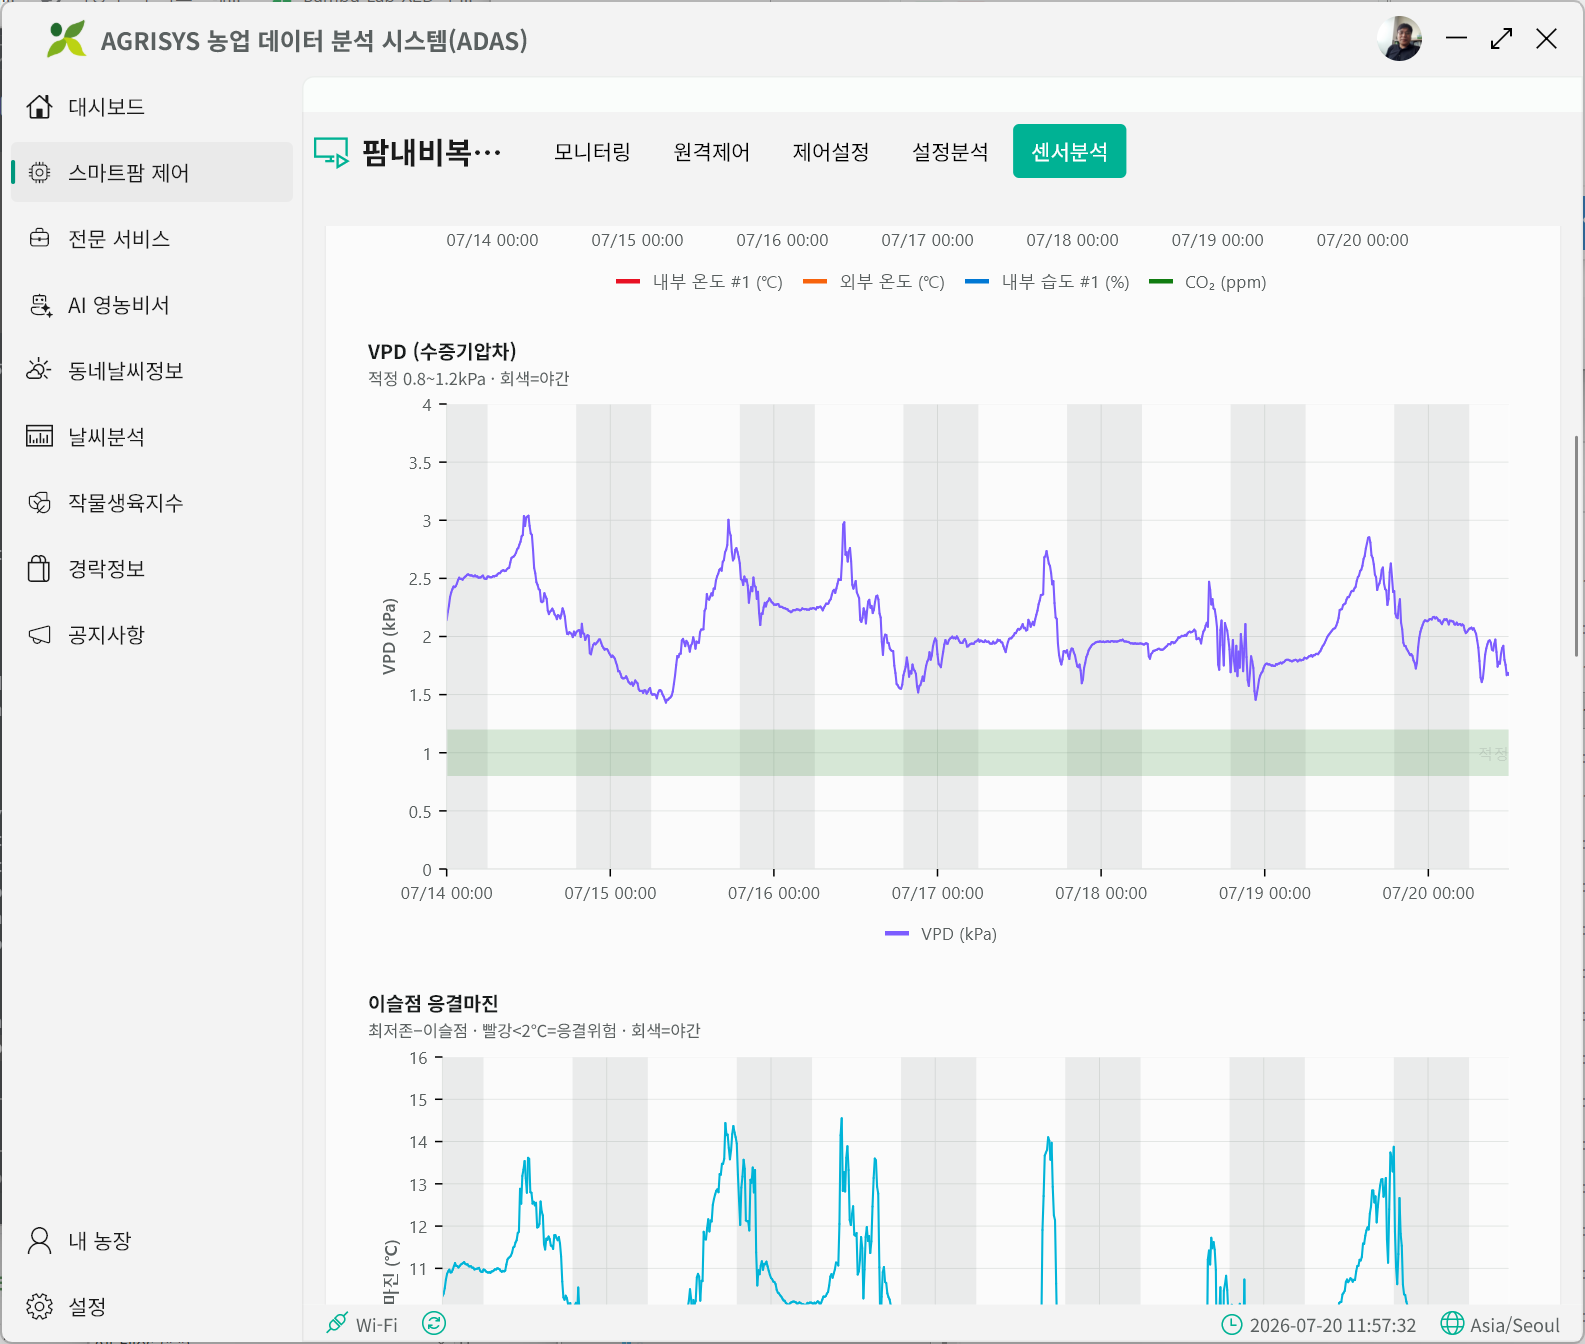Viewport: 1585px width, 1344px height.
Task: Click the 스마트팜 제어 gear-chip icon
Action: tap(39, 172)
